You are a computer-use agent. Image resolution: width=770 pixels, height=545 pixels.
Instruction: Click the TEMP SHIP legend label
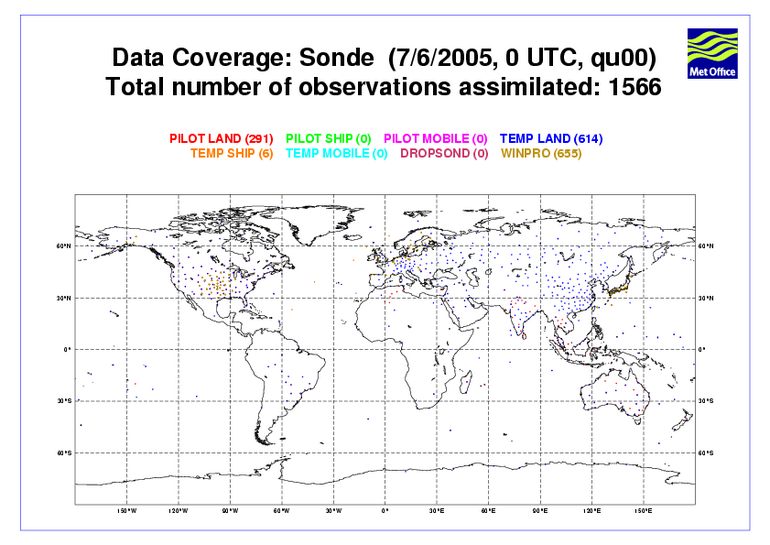(231, 154)
